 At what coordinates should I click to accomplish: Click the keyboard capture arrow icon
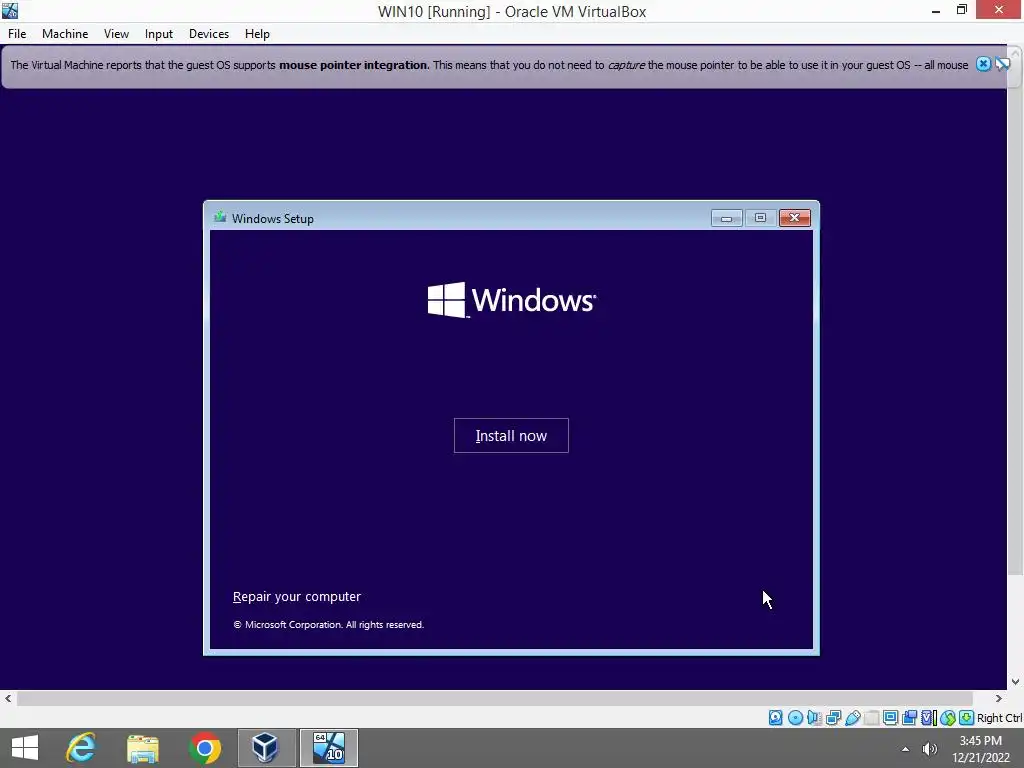tap(967, 718)
